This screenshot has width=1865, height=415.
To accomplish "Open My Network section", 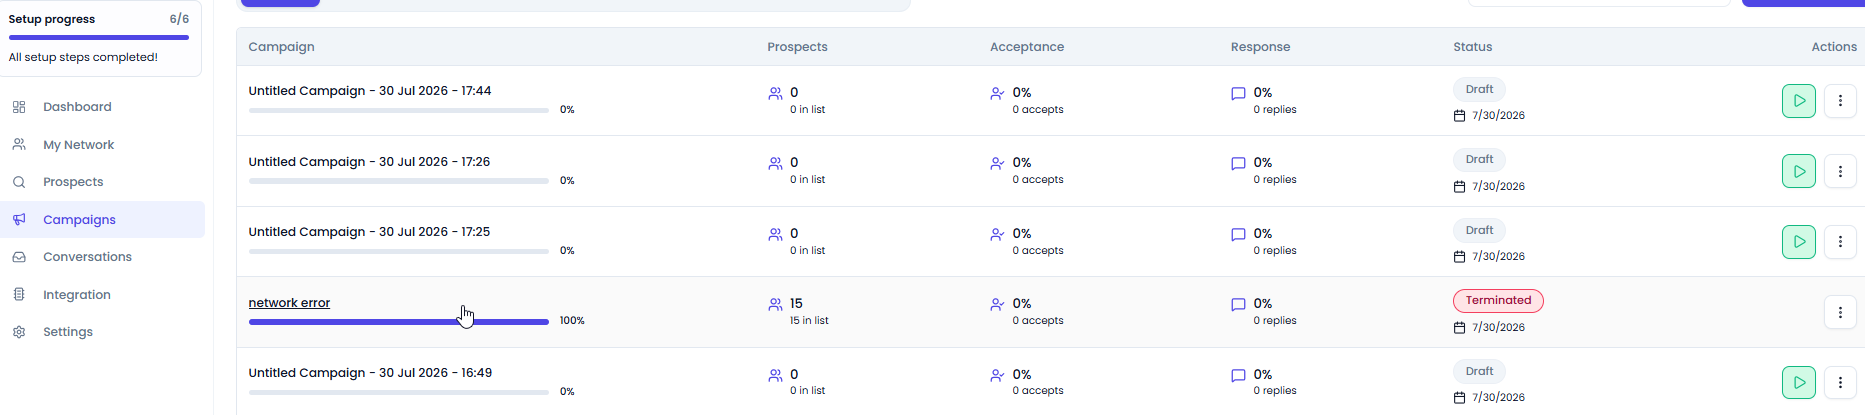I will pyautogui.click(x=78, y=145).
